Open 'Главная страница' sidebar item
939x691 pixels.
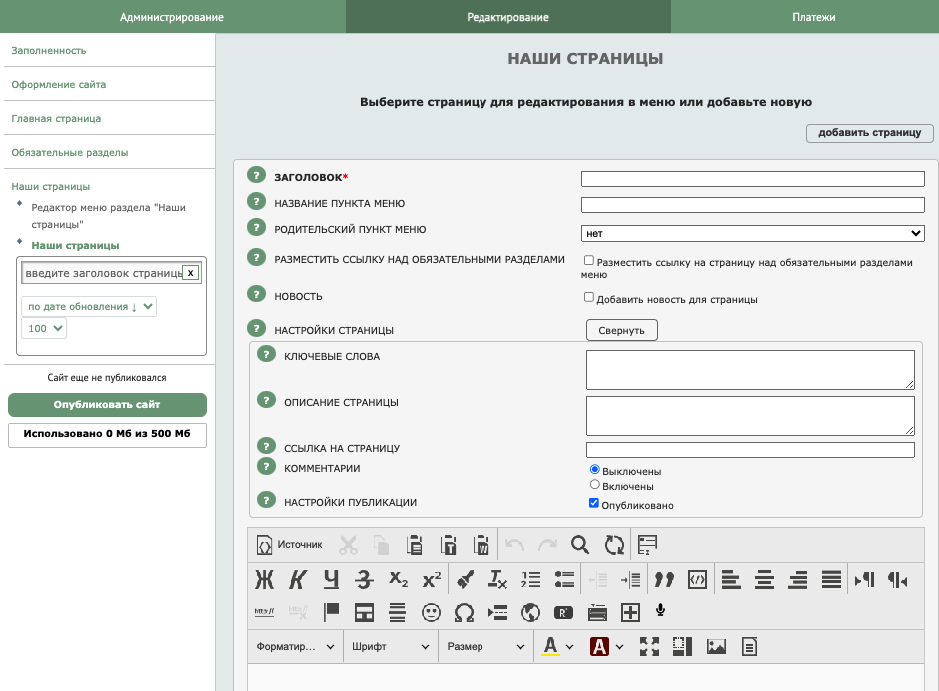56,119
